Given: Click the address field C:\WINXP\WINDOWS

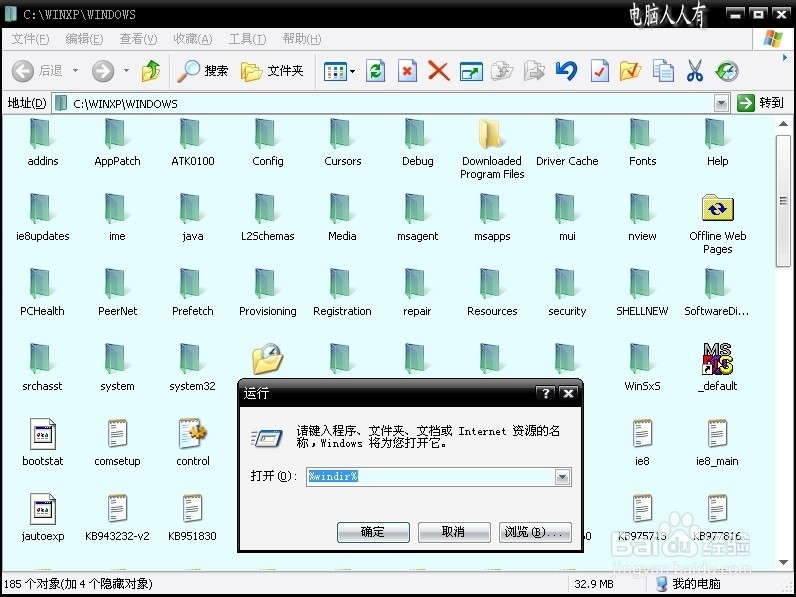Looking at the screenshot, I should tap(383, 104).
